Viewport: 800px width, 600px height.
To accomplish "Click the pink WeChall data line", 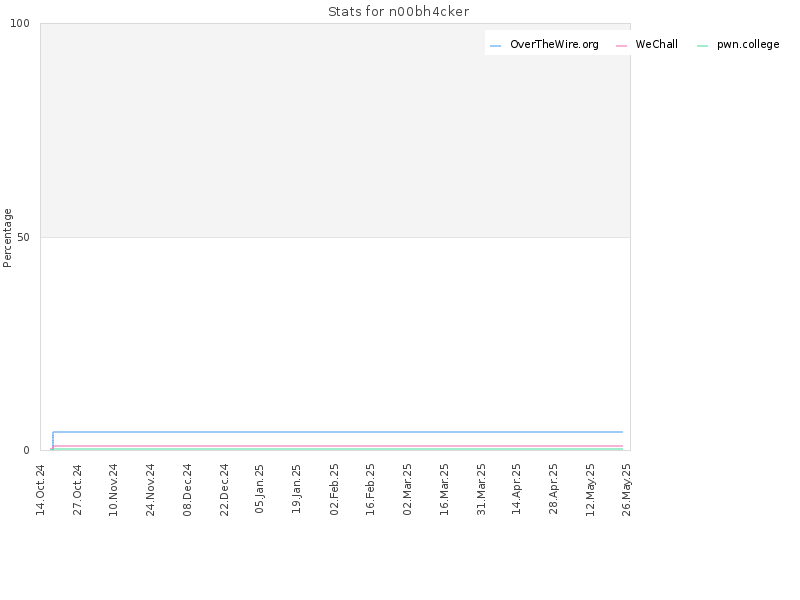I will pyautogui.click(x=337, y=446).
